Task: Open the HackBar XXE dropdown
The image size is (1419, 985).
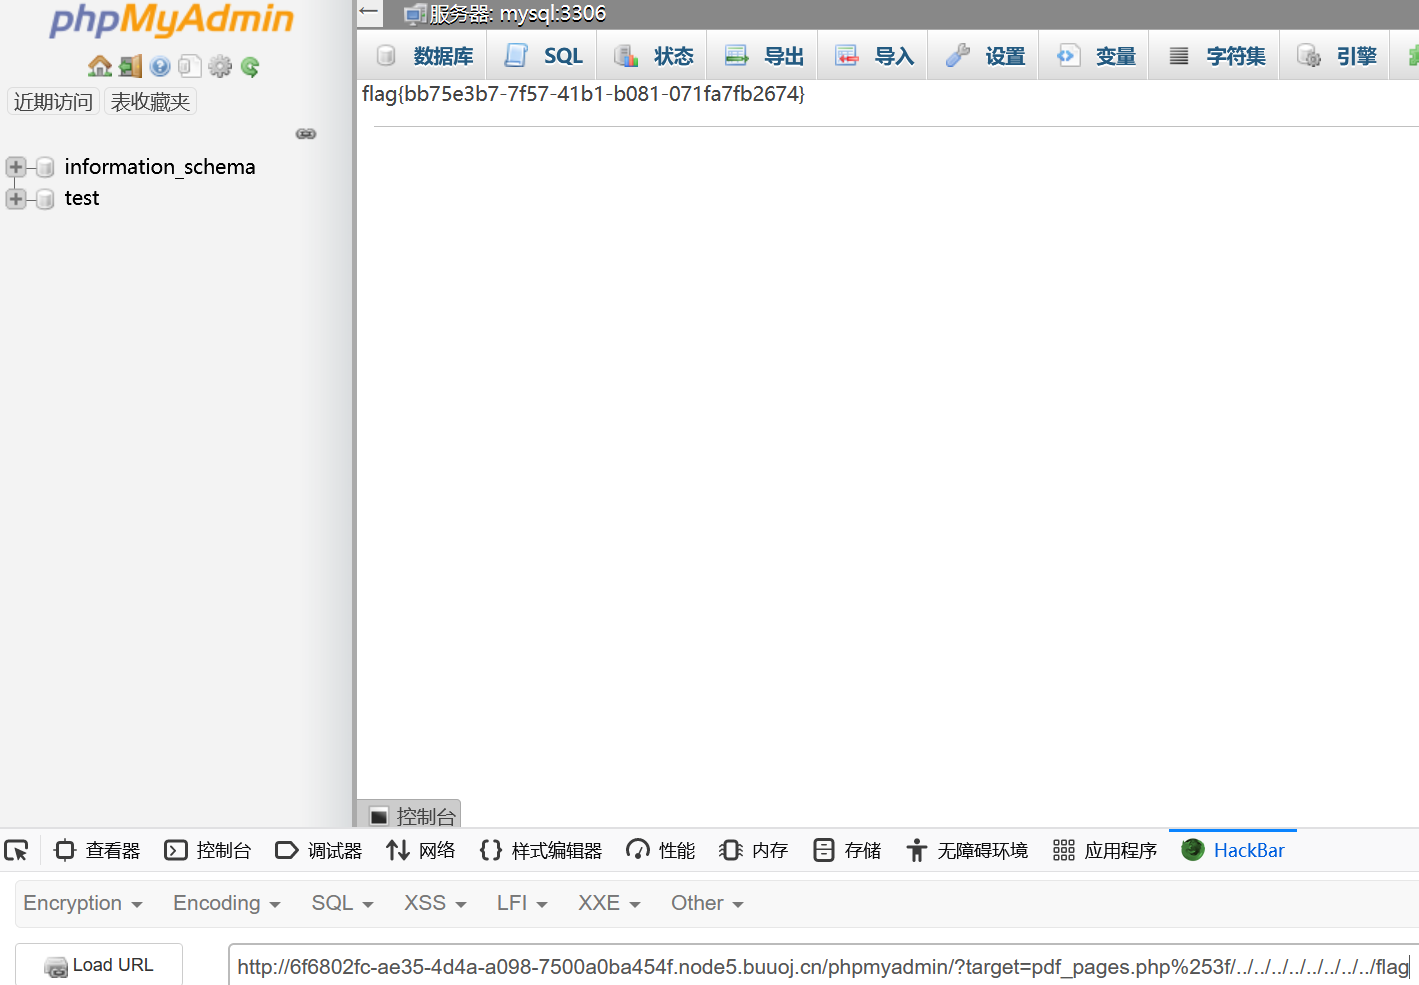Action: (609, 903)
